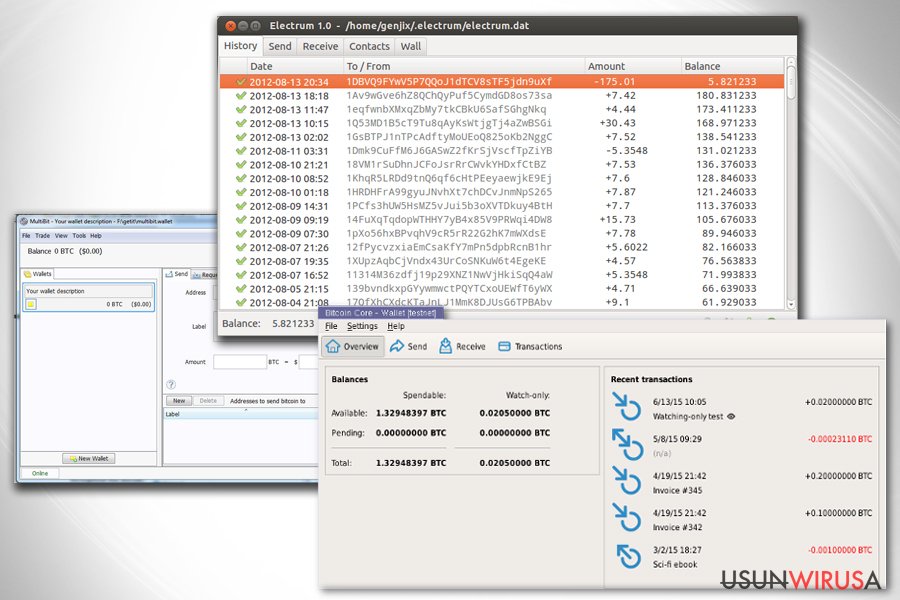Click the -0.00023110 BTC amount in Recent transactions
900x600 pixels.
pos(840,439)
